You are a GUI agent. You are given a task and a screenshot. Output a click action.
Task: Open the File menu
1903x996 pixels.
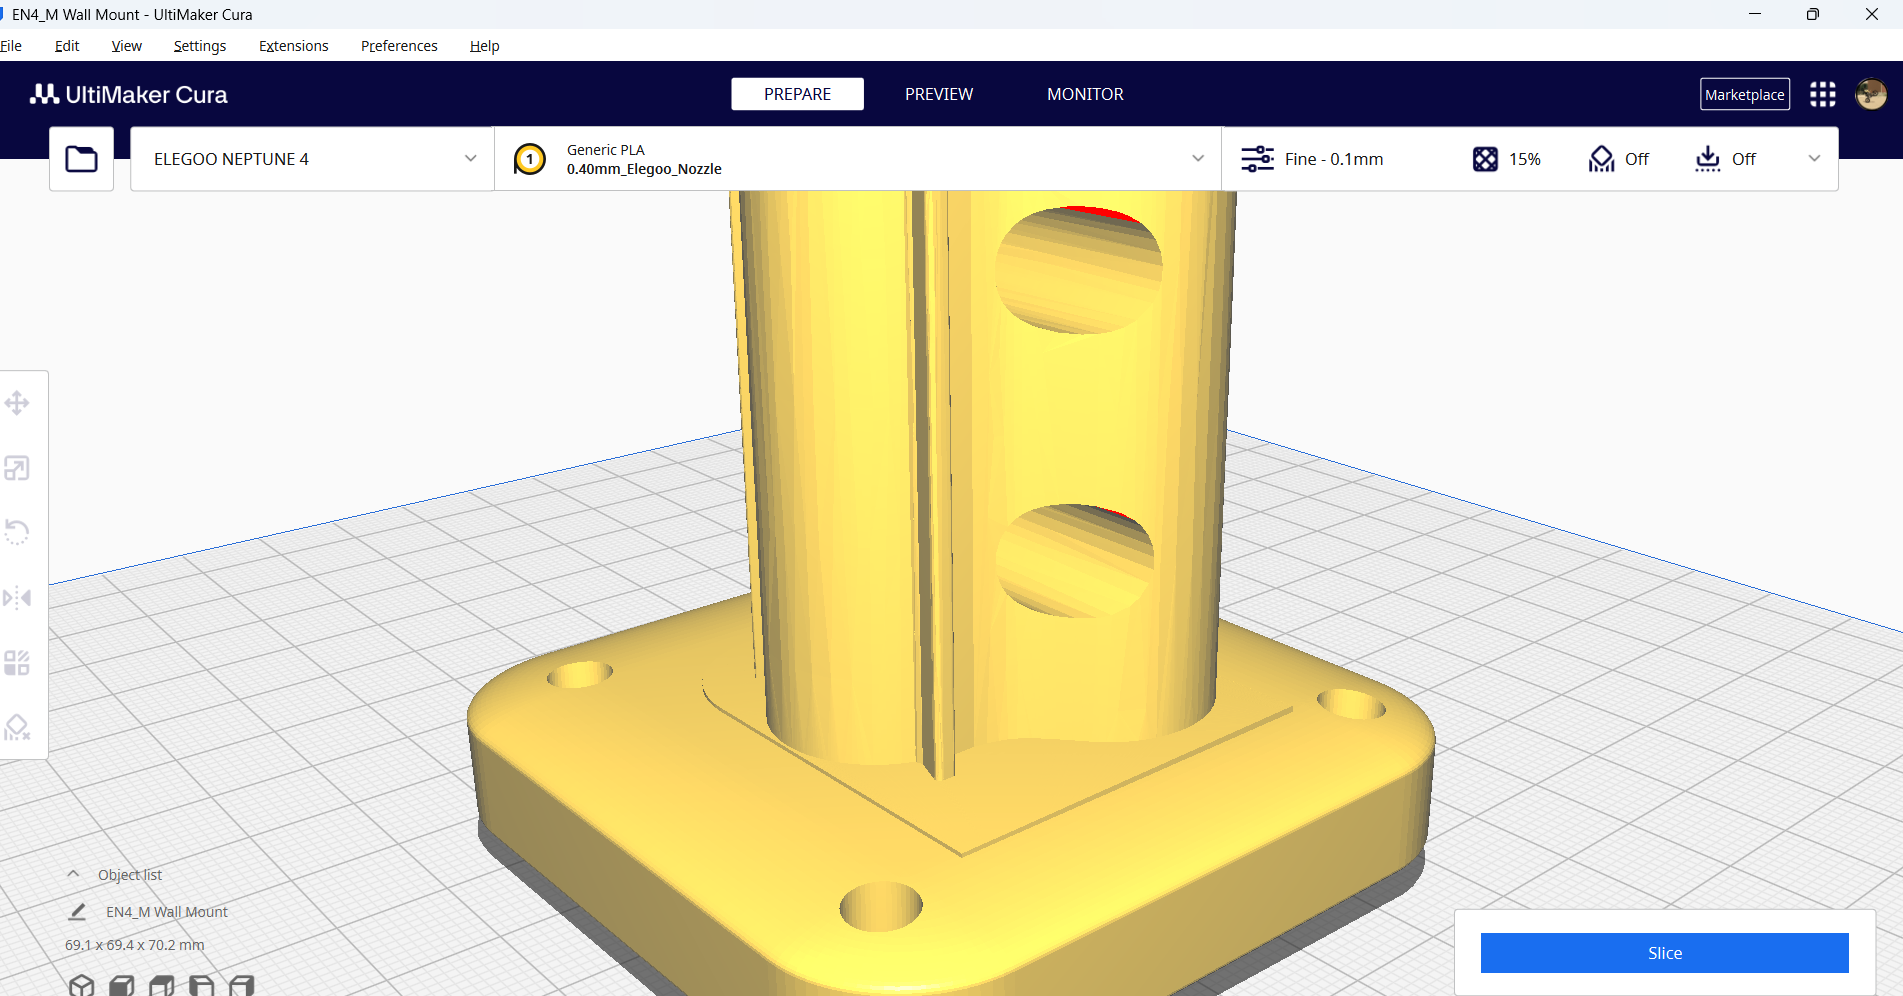pyautogui.click(x=11, y=46)
